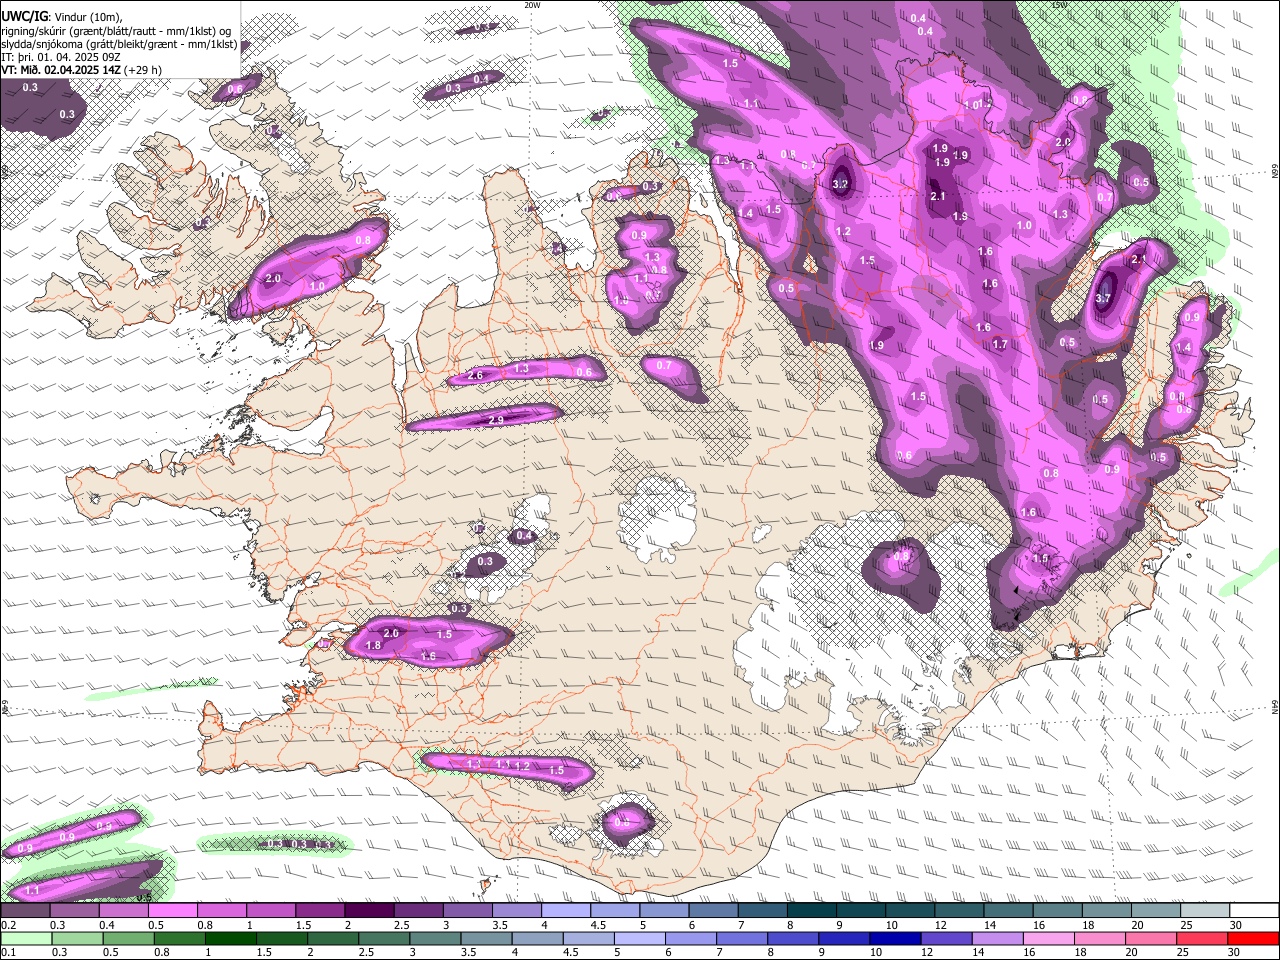Click the '15W' longitude label

point(1060,5)
